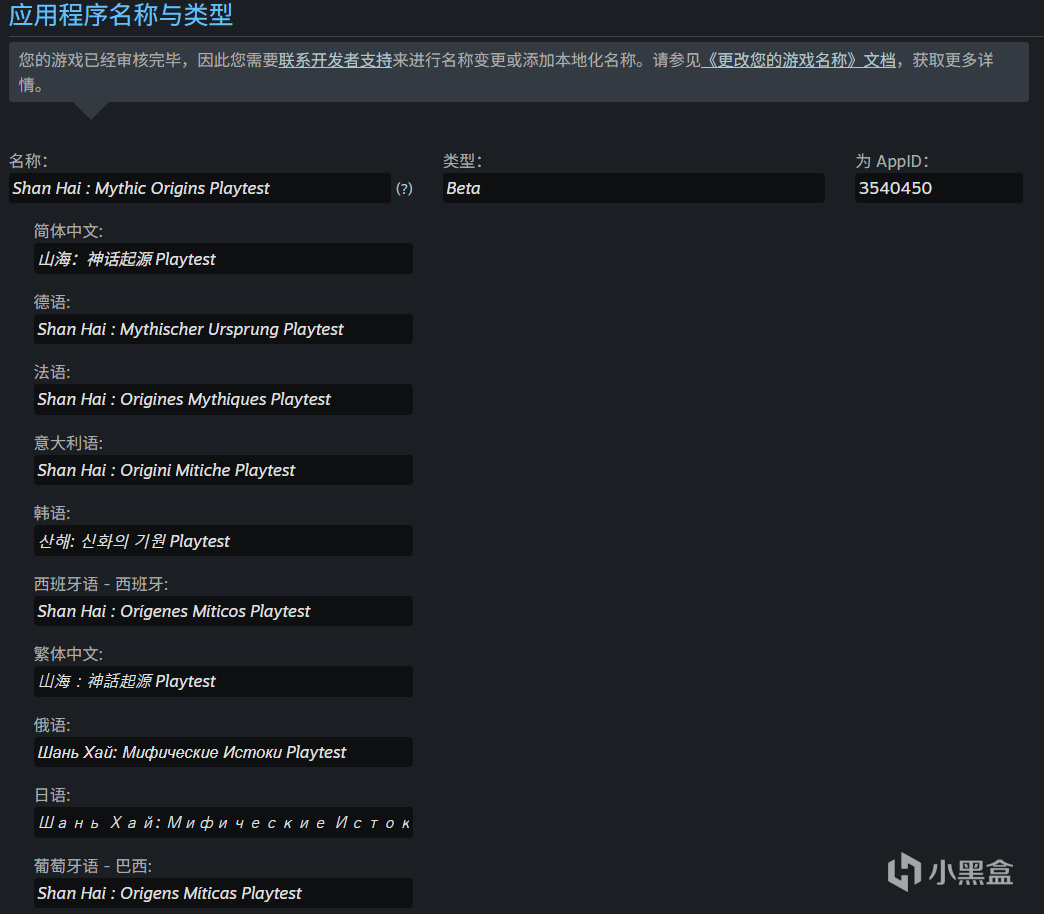Click the 名称: label

point(28,161)
